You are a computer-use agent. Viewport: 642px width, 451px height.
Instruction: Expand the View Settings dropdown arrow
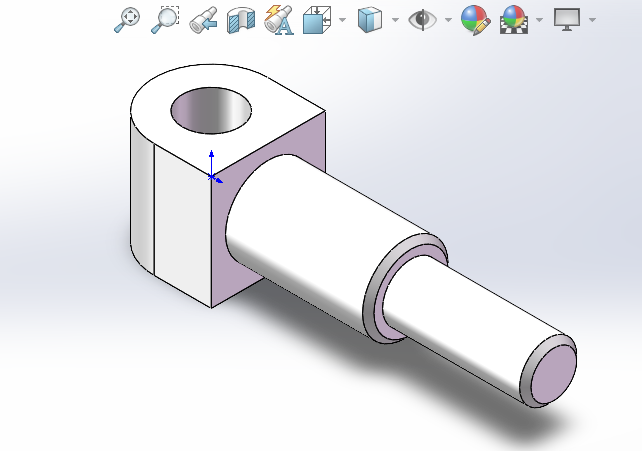pos(592,20)
